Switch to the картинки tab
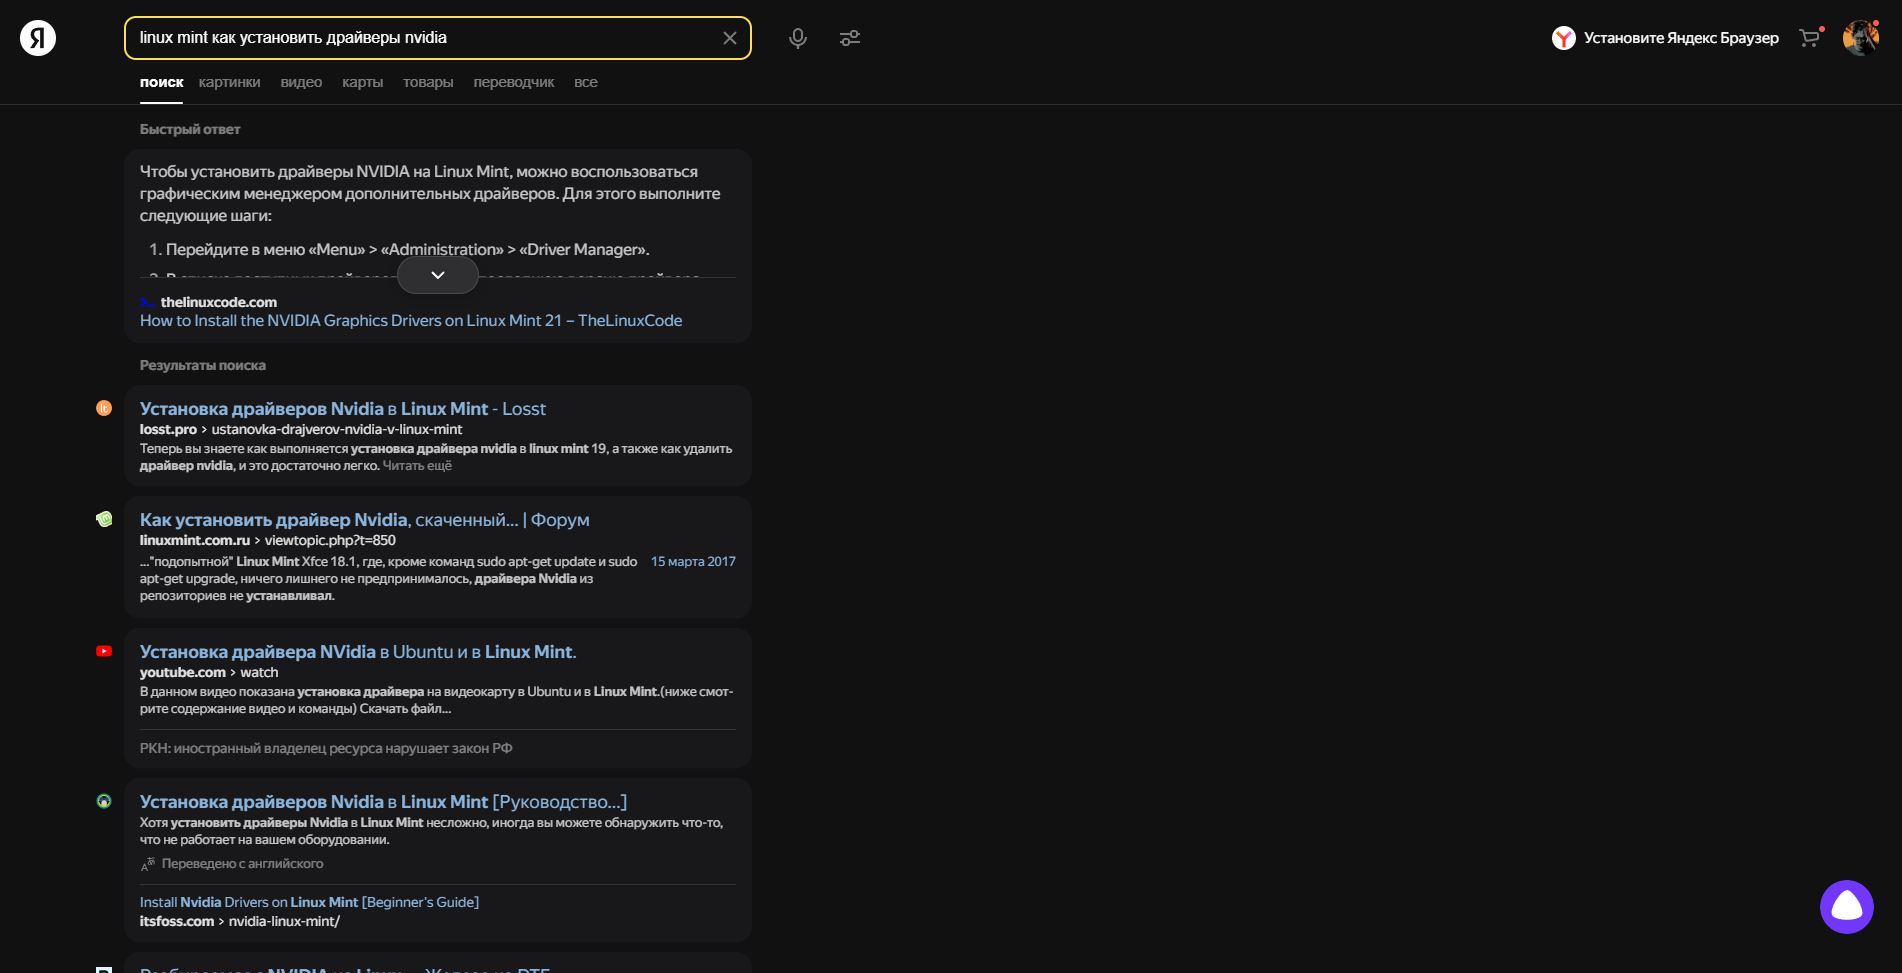 point(228,82)
